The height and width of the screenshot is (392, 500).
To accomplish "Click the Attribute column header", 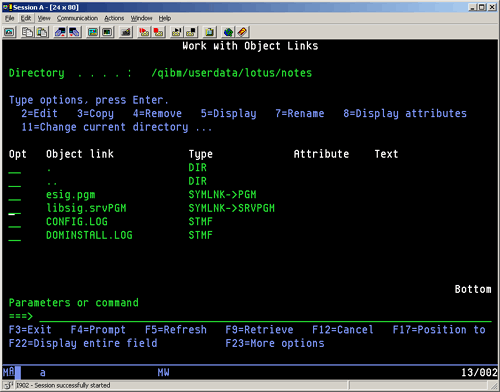I will [x=321, y=154].
